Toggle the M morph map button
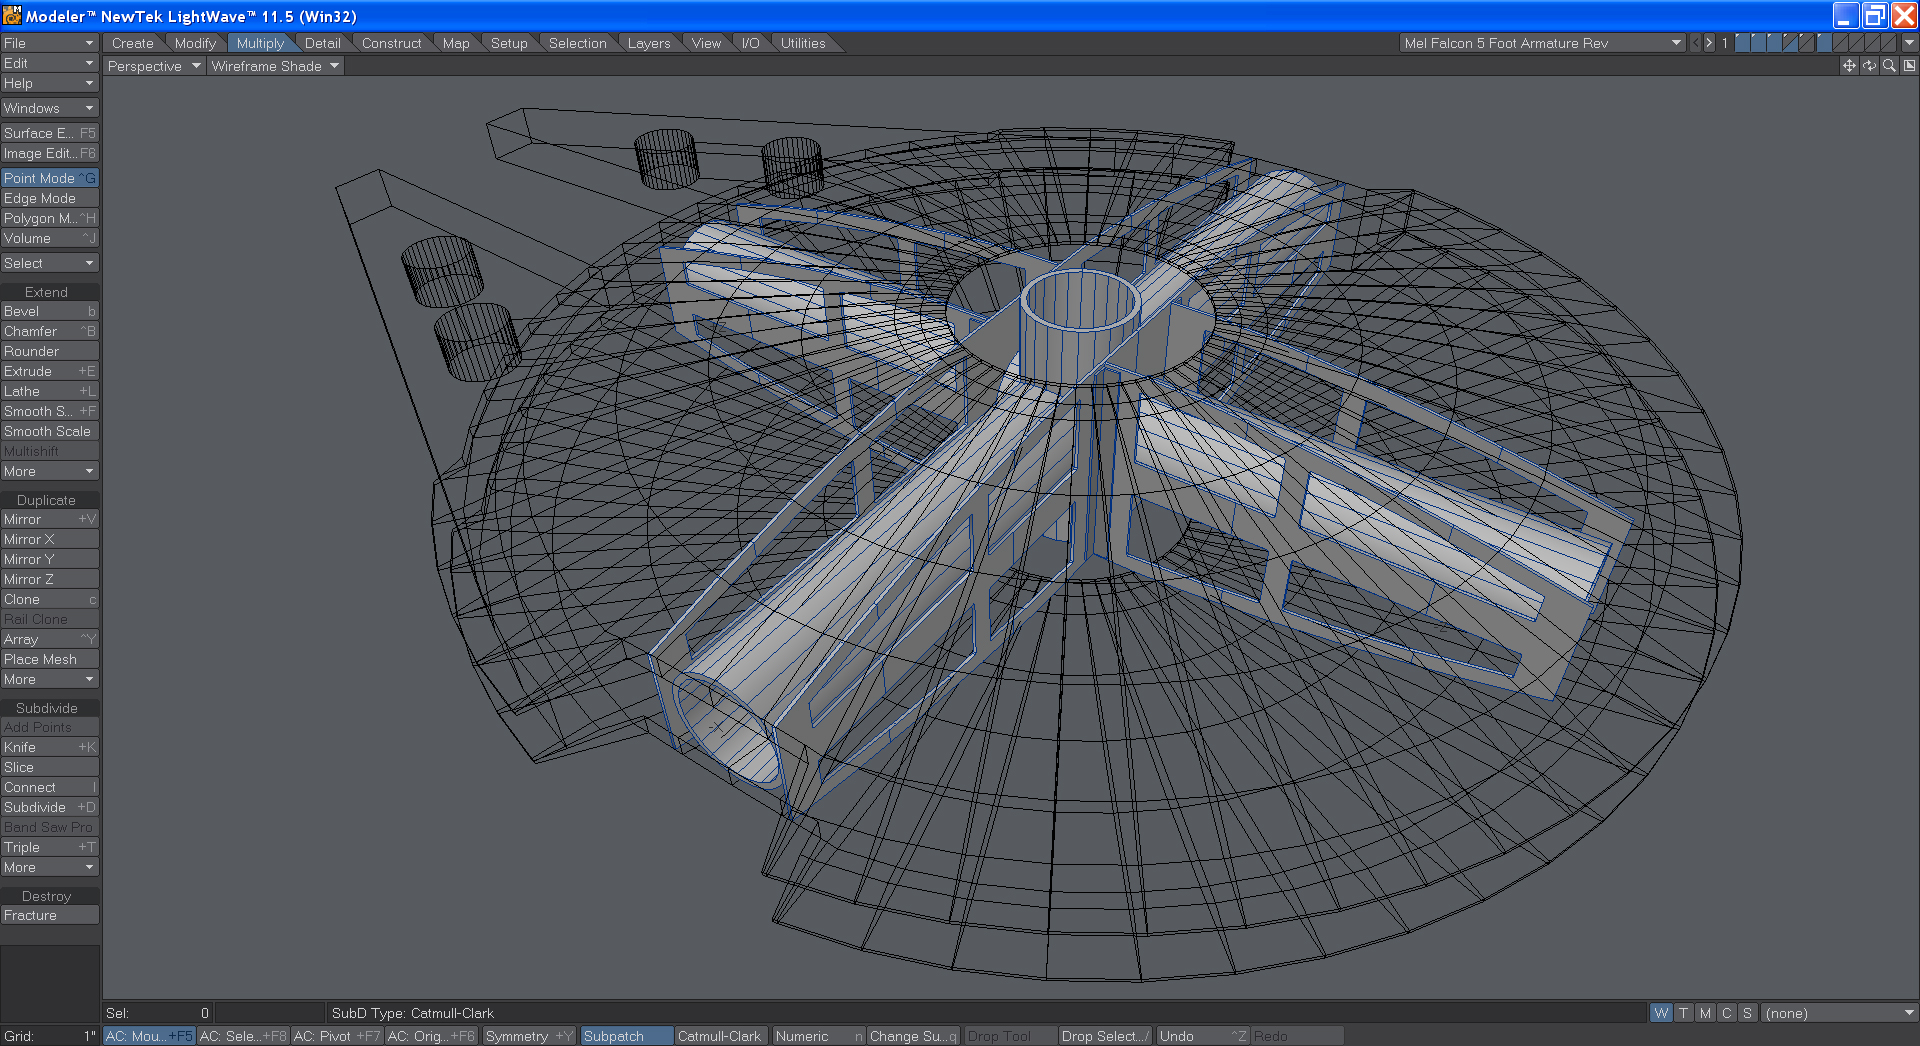 tap(1705, 1013)
